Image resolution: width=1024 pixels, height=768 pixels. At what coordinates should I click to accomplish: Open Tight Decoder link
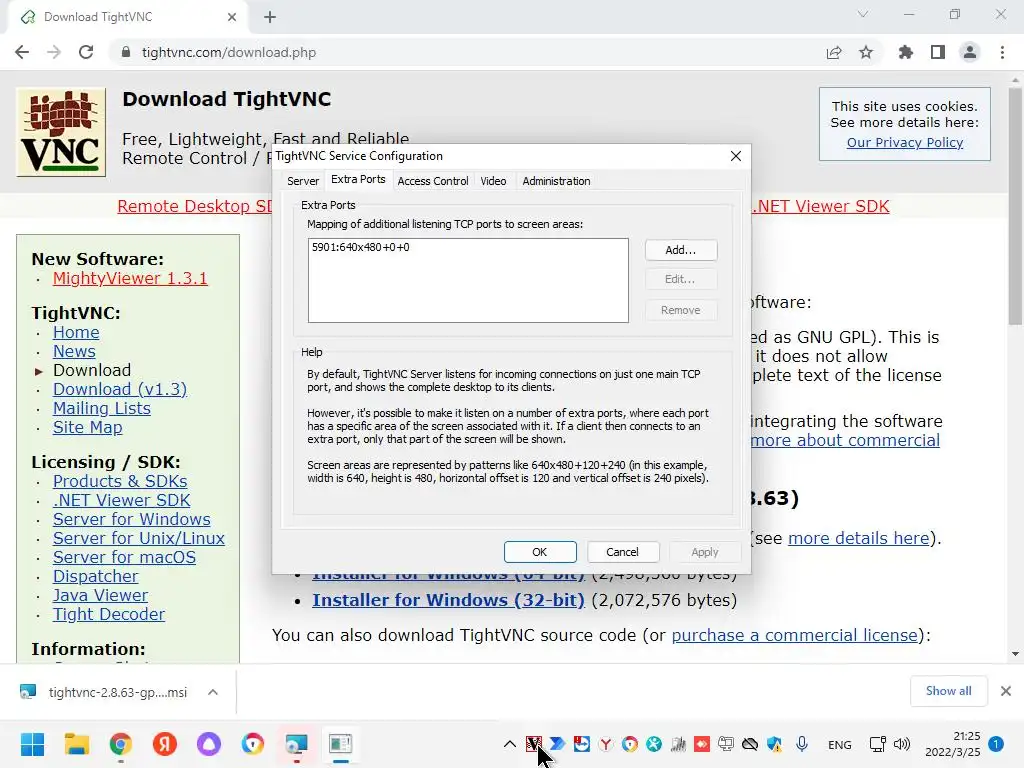[109, 615]
